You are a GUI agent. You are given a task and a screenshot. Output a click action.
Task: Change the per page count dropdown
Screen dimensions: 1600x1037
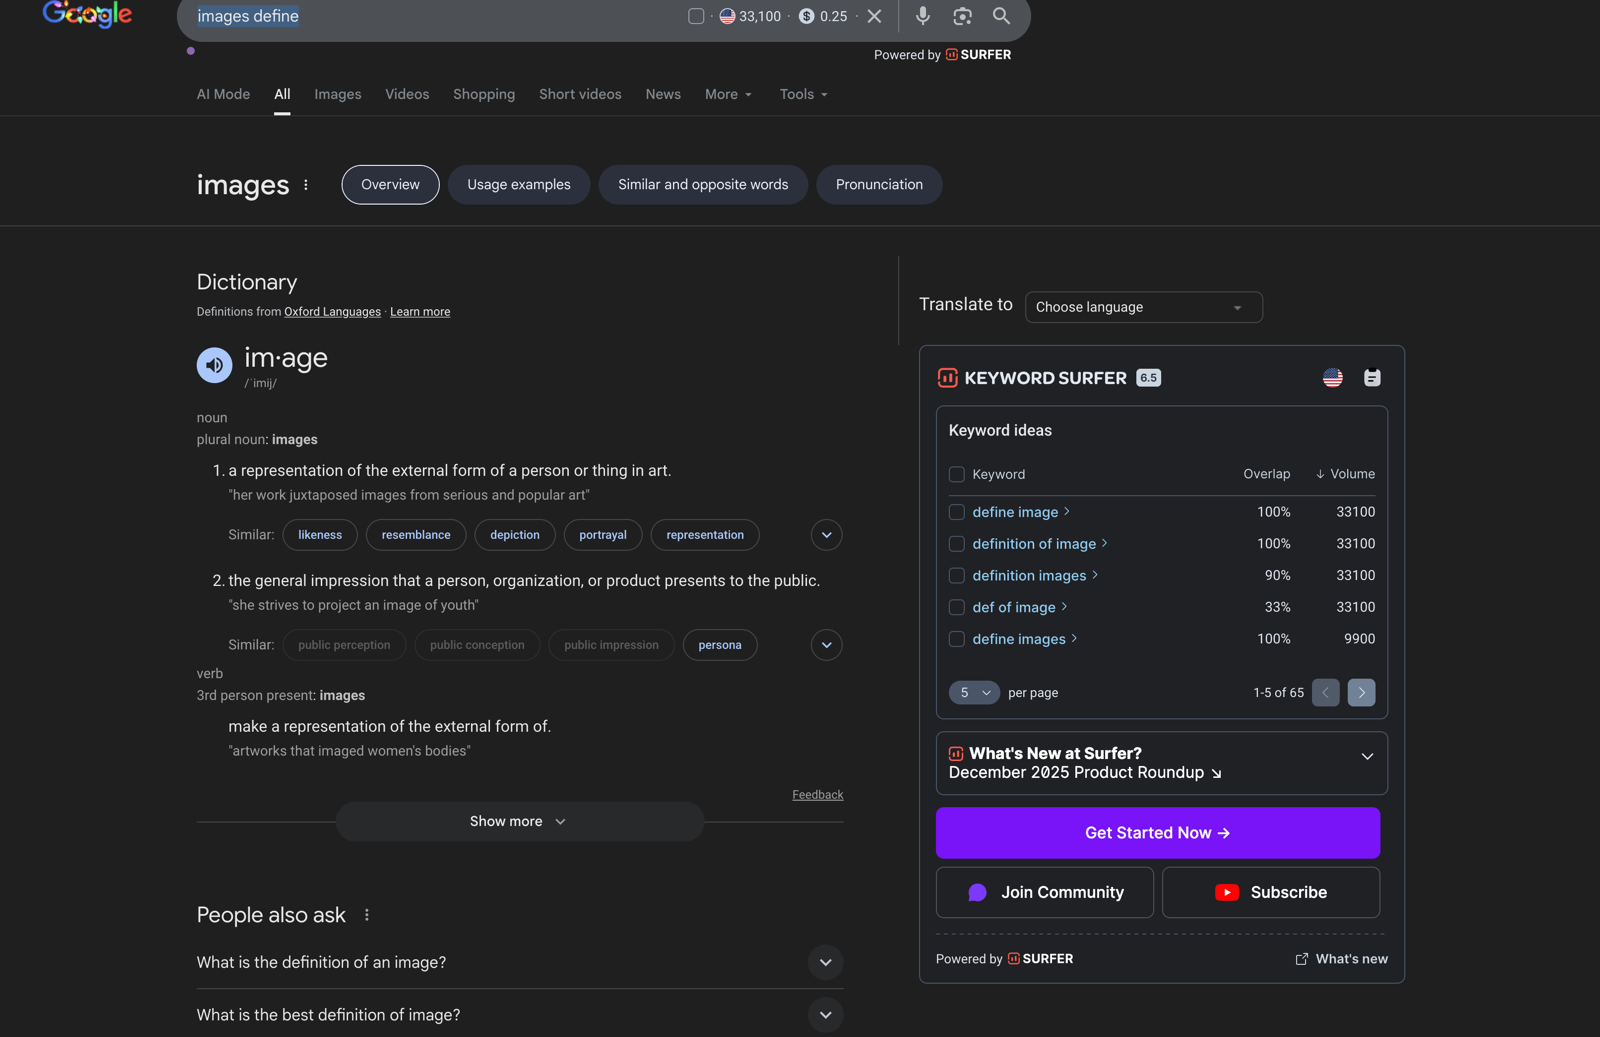click(x=974, y=693)
